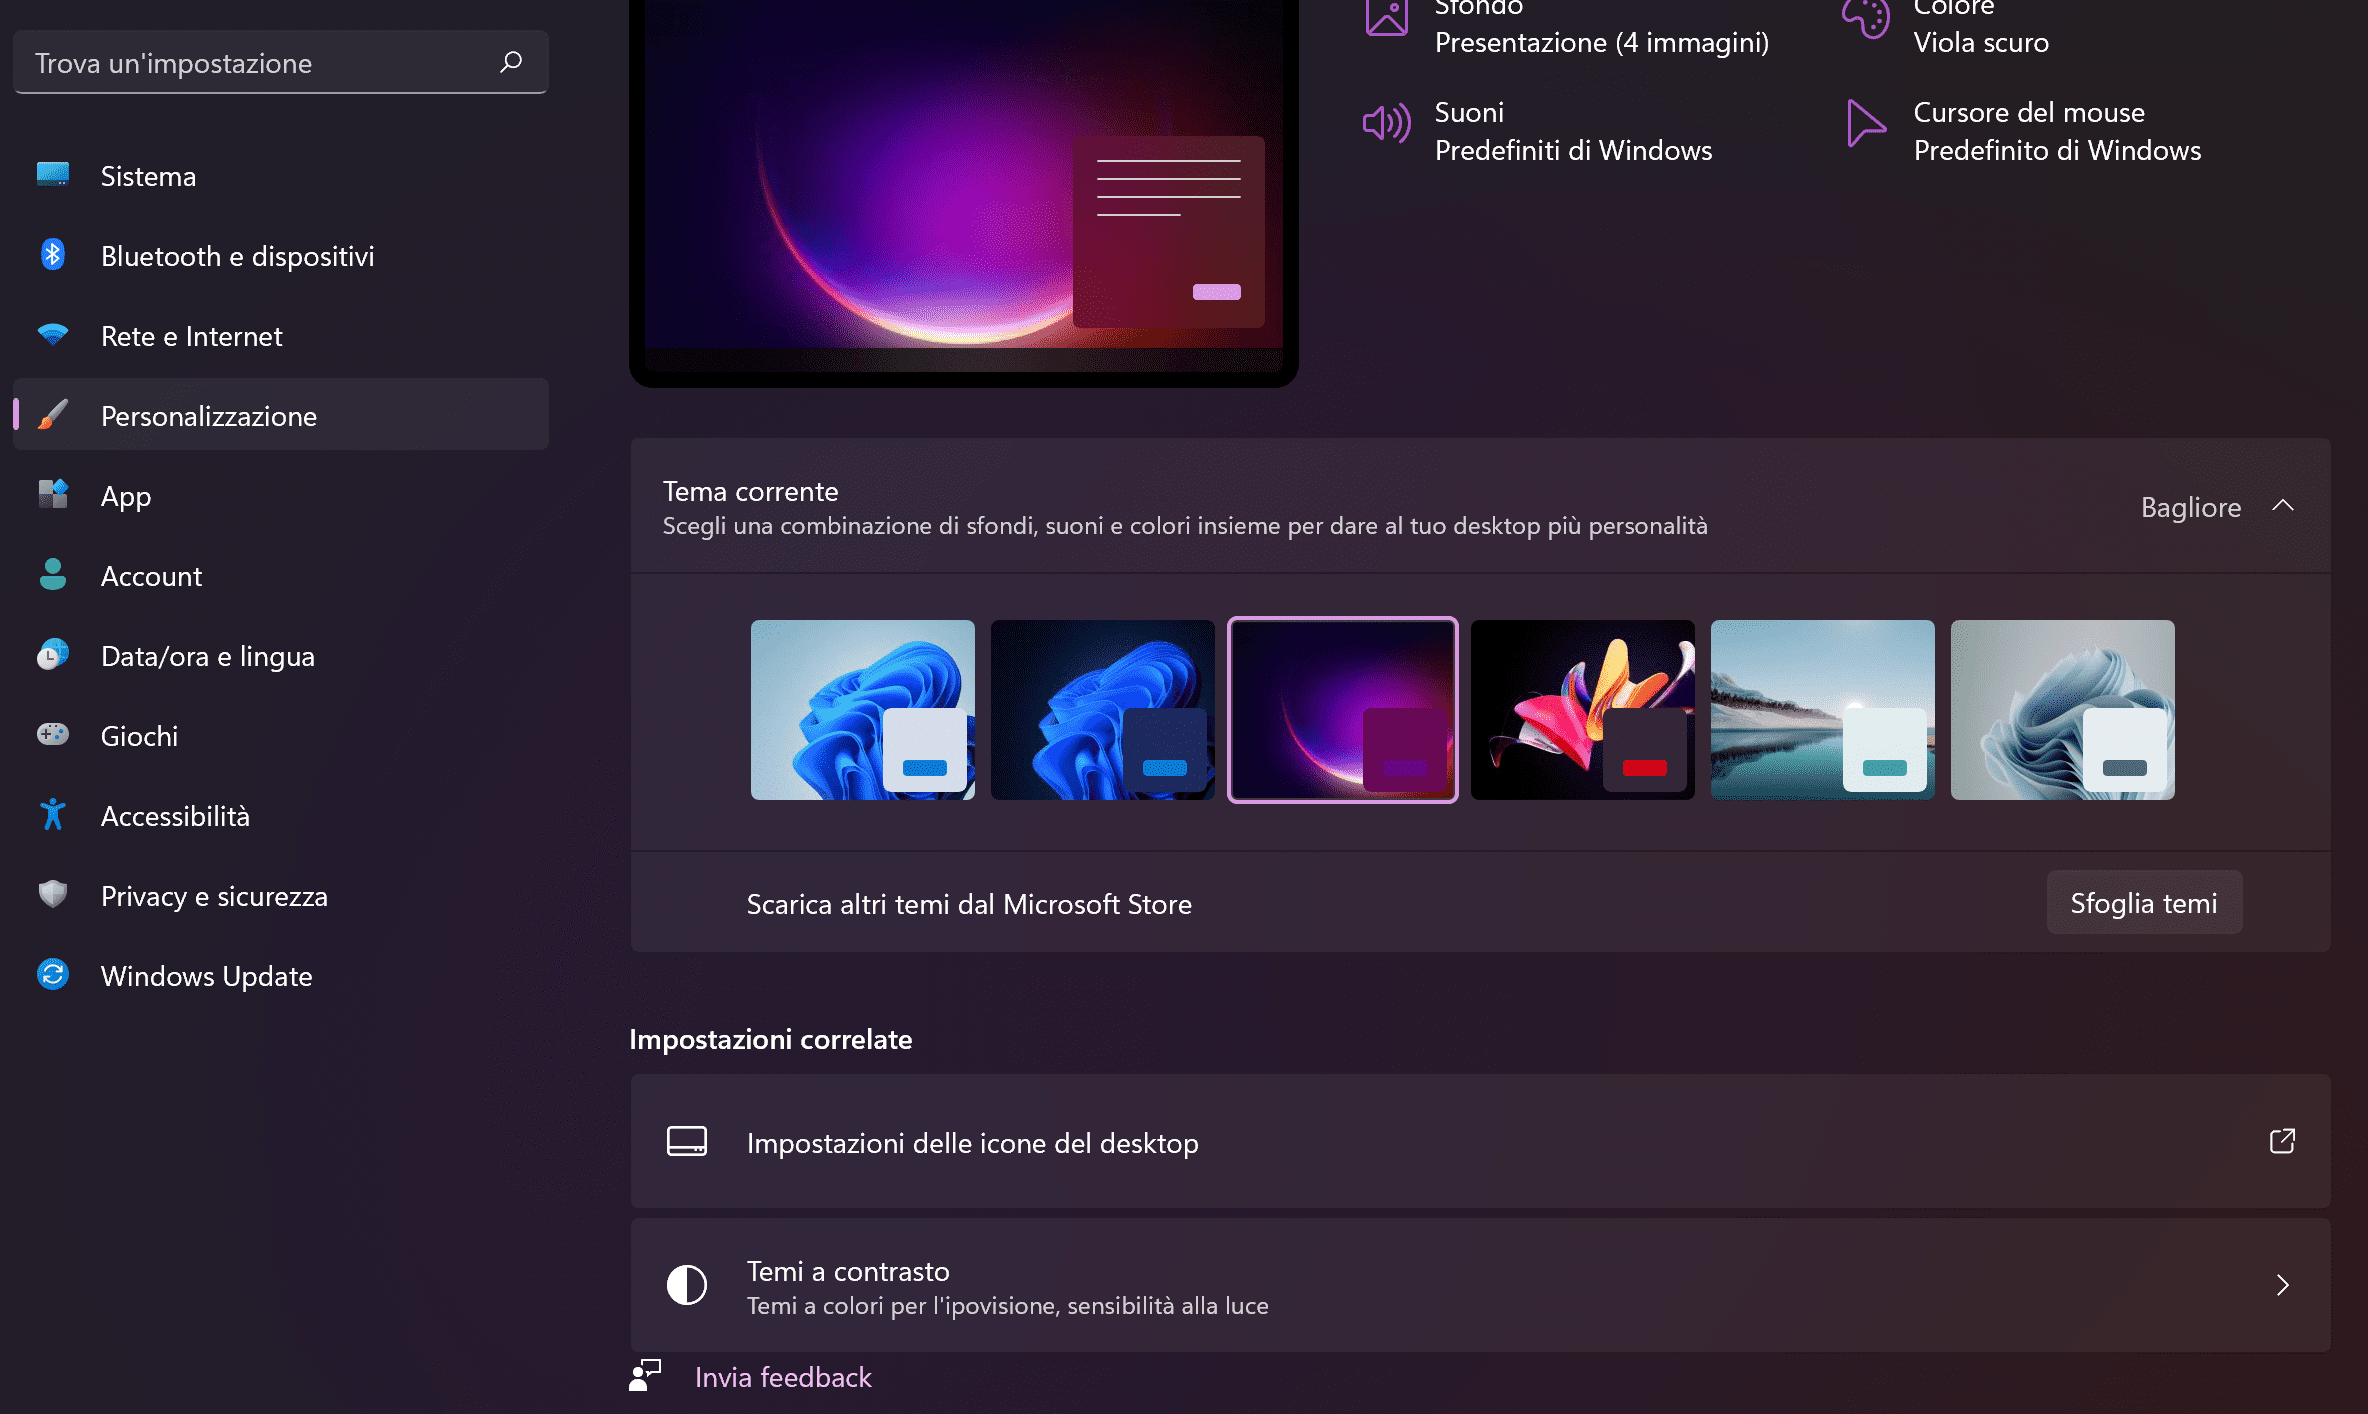Viewport: 2368px width, 1414px height.
Task: Click the Account person icon
Action: 53,574
